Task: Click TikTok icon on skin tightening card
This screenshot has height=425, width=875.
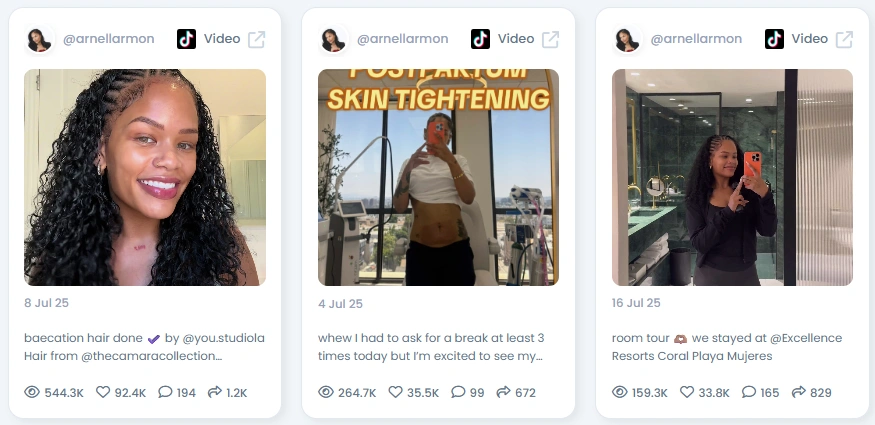Action: tap(480, 39)
